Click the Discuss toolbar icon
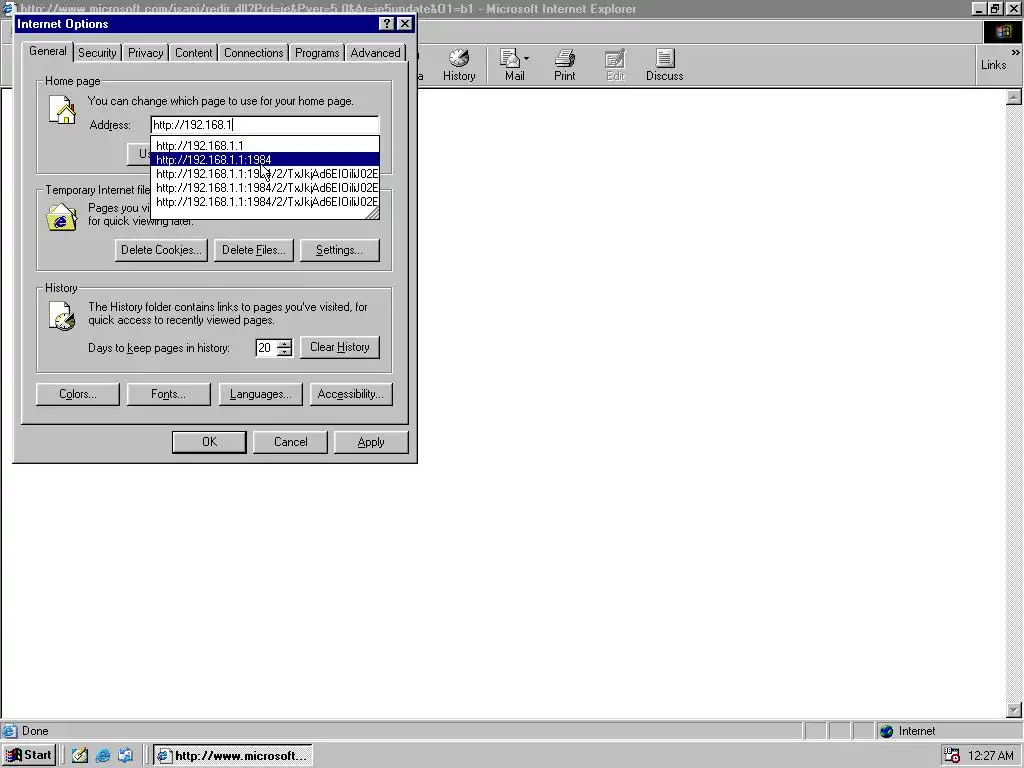The width and height of the screenshot is (1024, 768). pyautogui.click(x=664, y=65)
